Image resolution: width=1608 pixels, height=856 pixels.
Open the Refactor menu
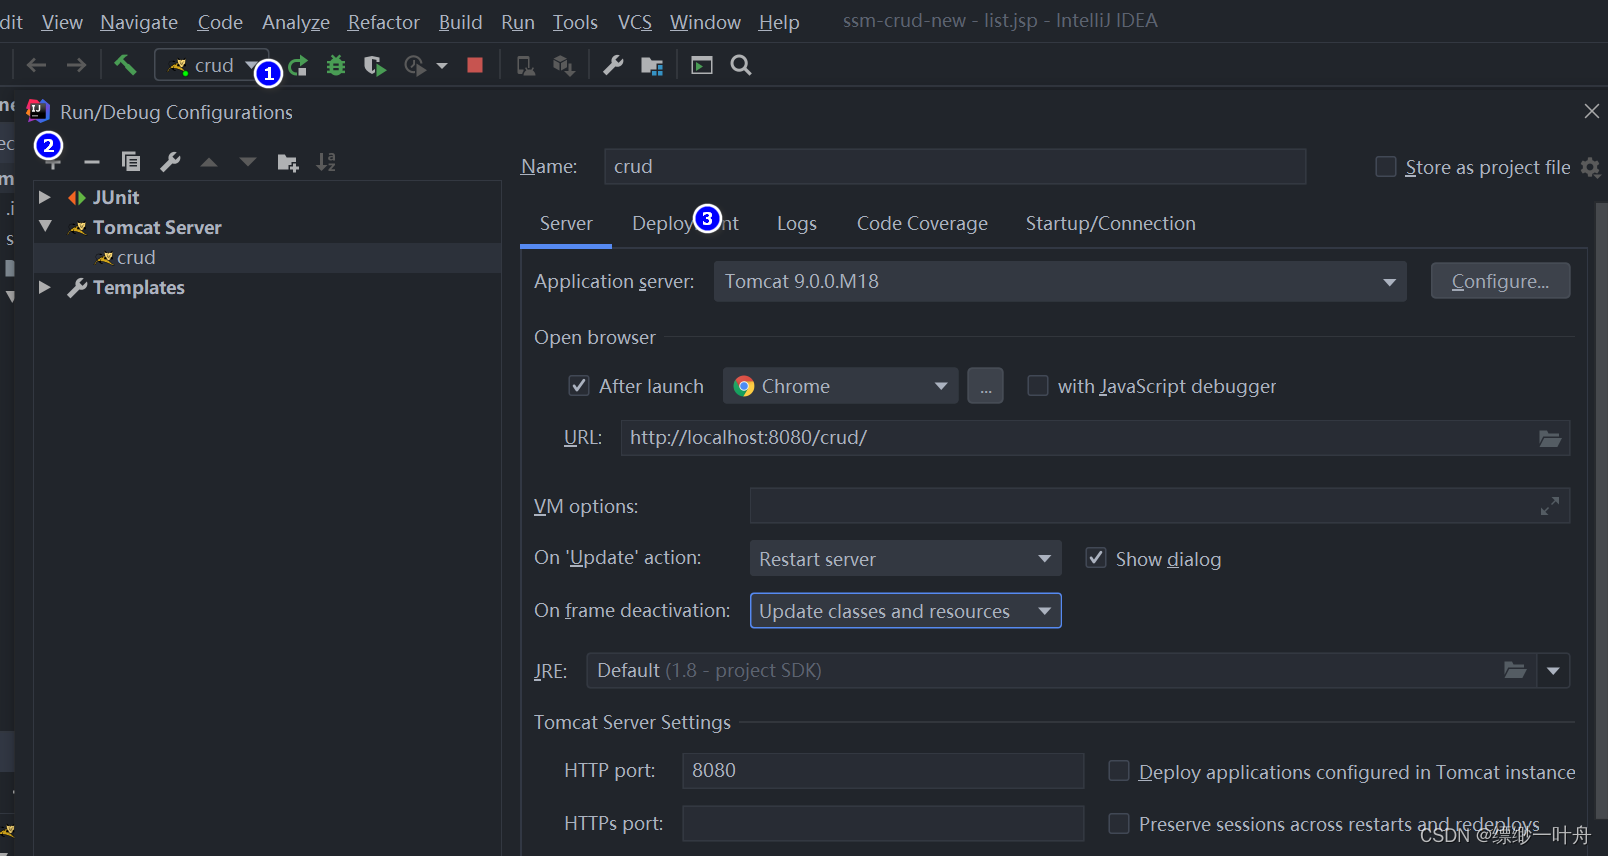383,22
